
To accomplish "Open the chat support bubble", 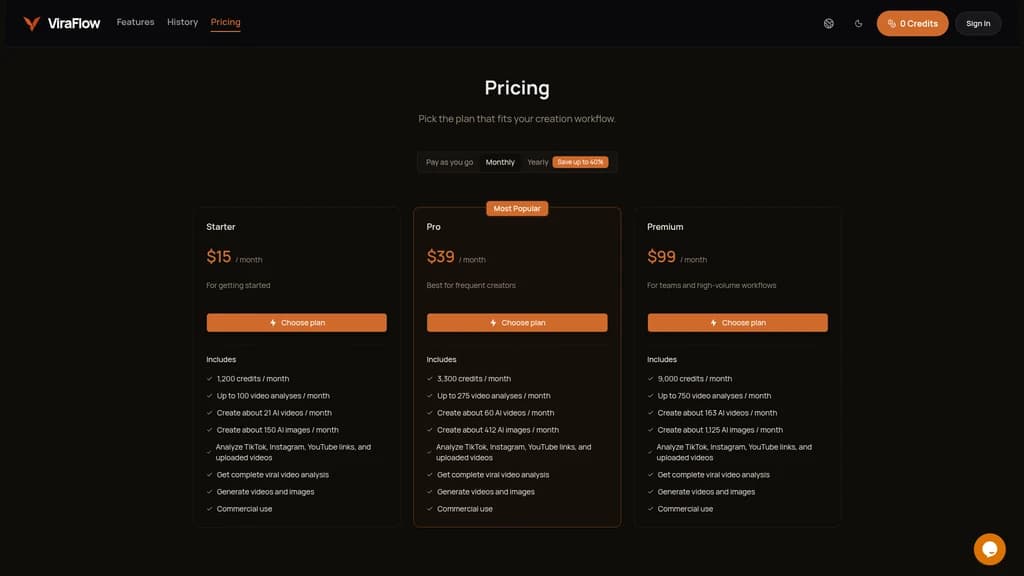I will (989, 549).
